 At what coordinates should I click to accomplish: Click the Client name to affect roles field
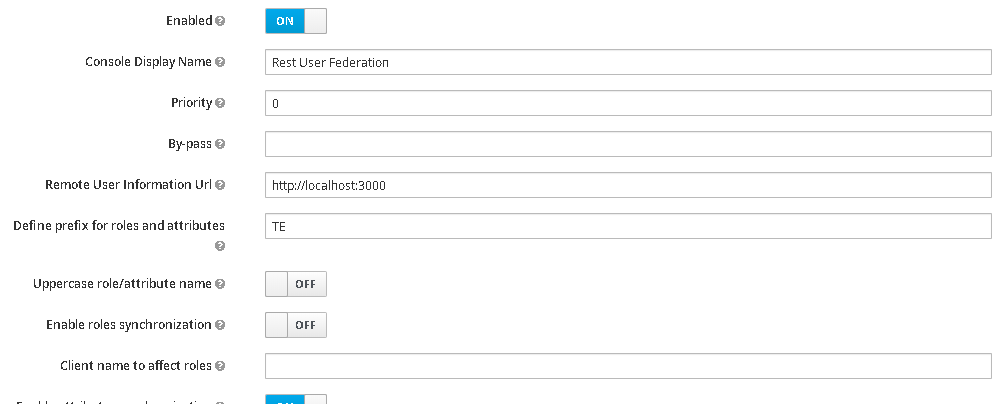[x=628, y=366]
